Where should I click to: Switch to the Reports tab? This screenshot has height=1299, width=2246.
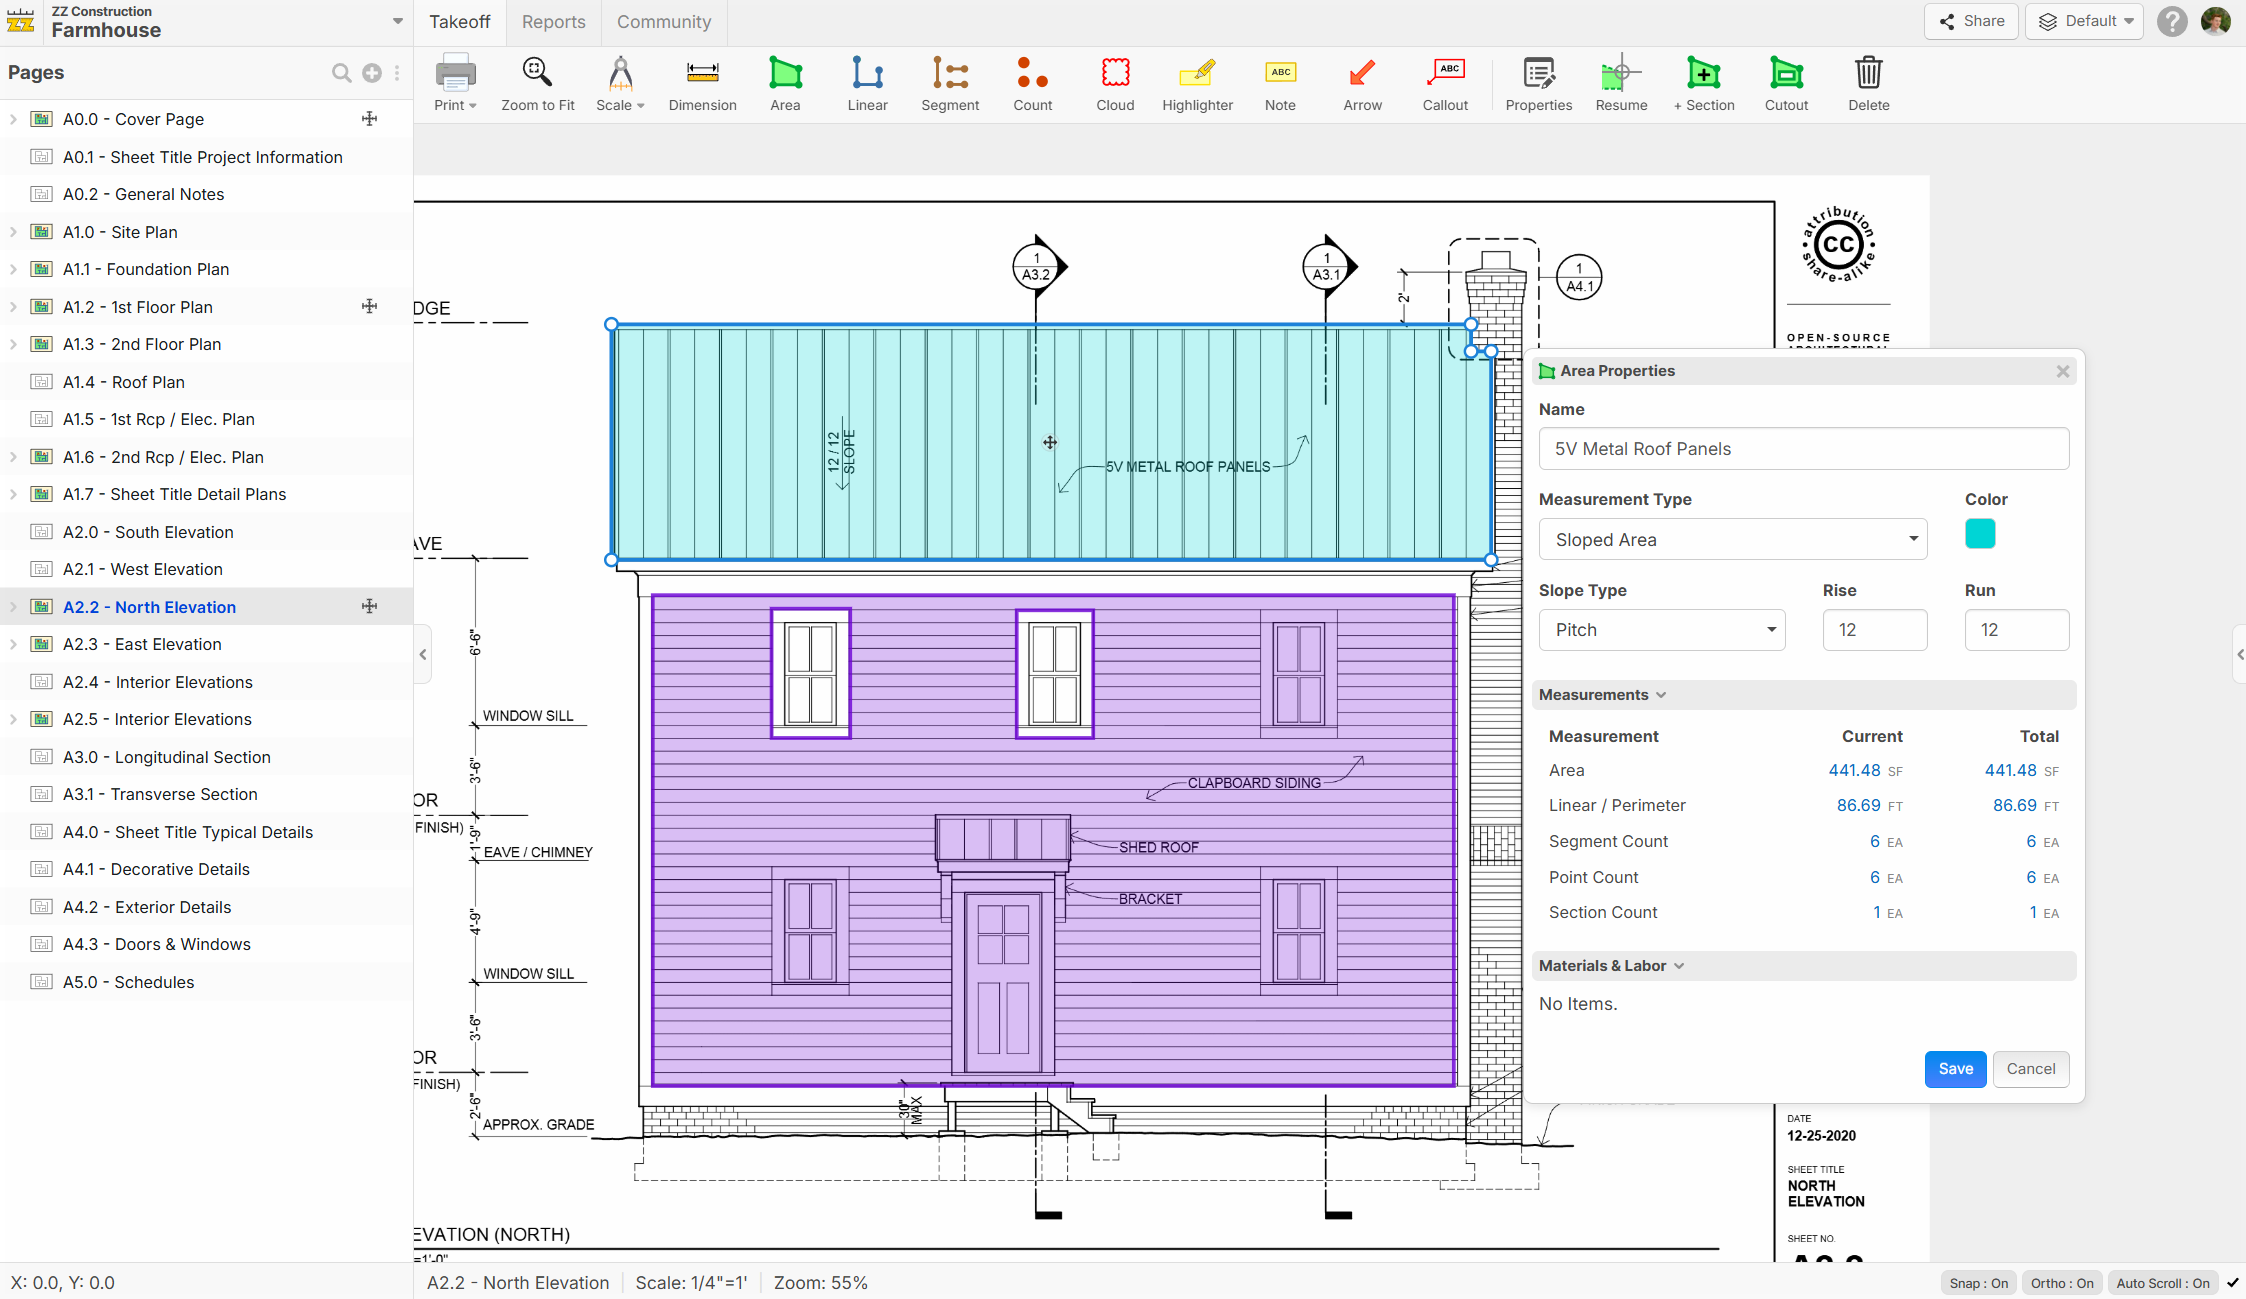coord(553,22)
